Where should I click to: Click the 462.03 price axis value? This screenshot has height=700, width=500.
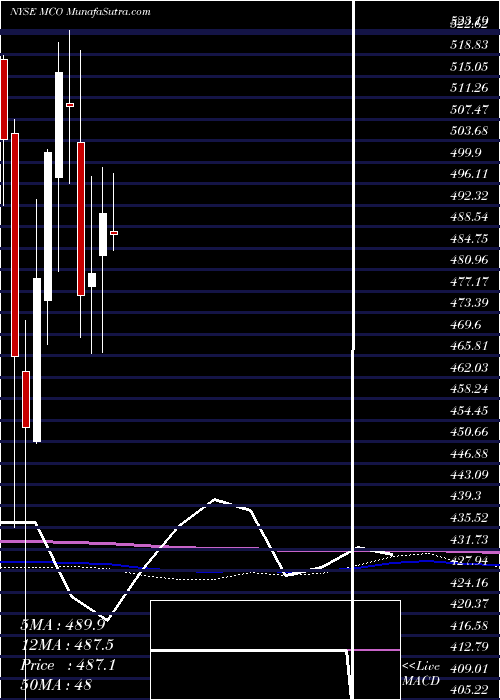[x=469, y=367]
